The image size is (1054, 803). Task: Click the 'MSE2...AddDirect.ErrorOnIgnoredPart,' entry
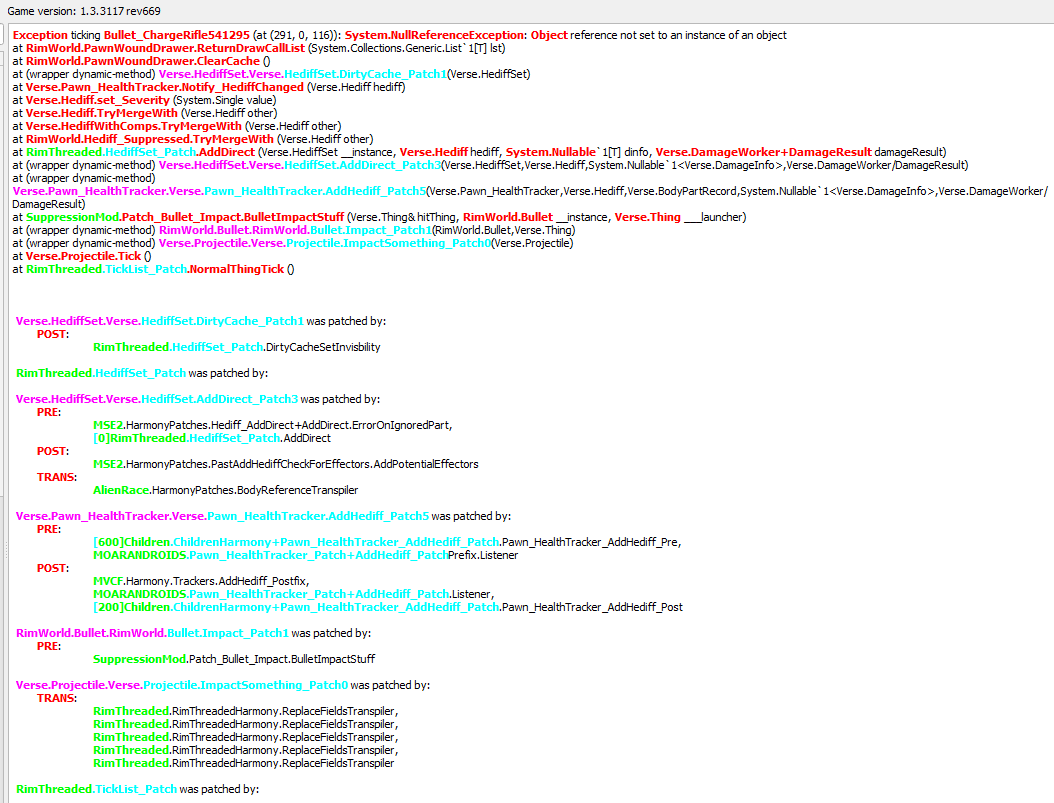[x=272, y=425]
